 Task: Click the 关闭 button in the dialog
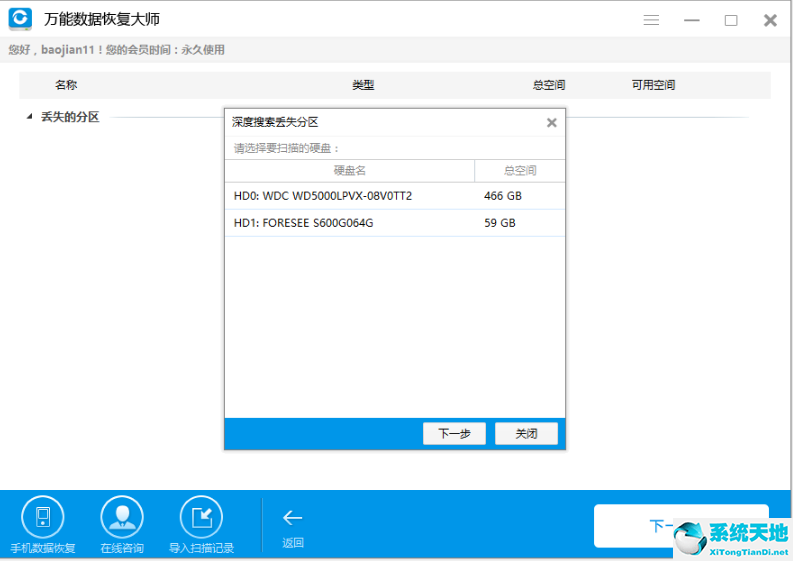[526, 434]
